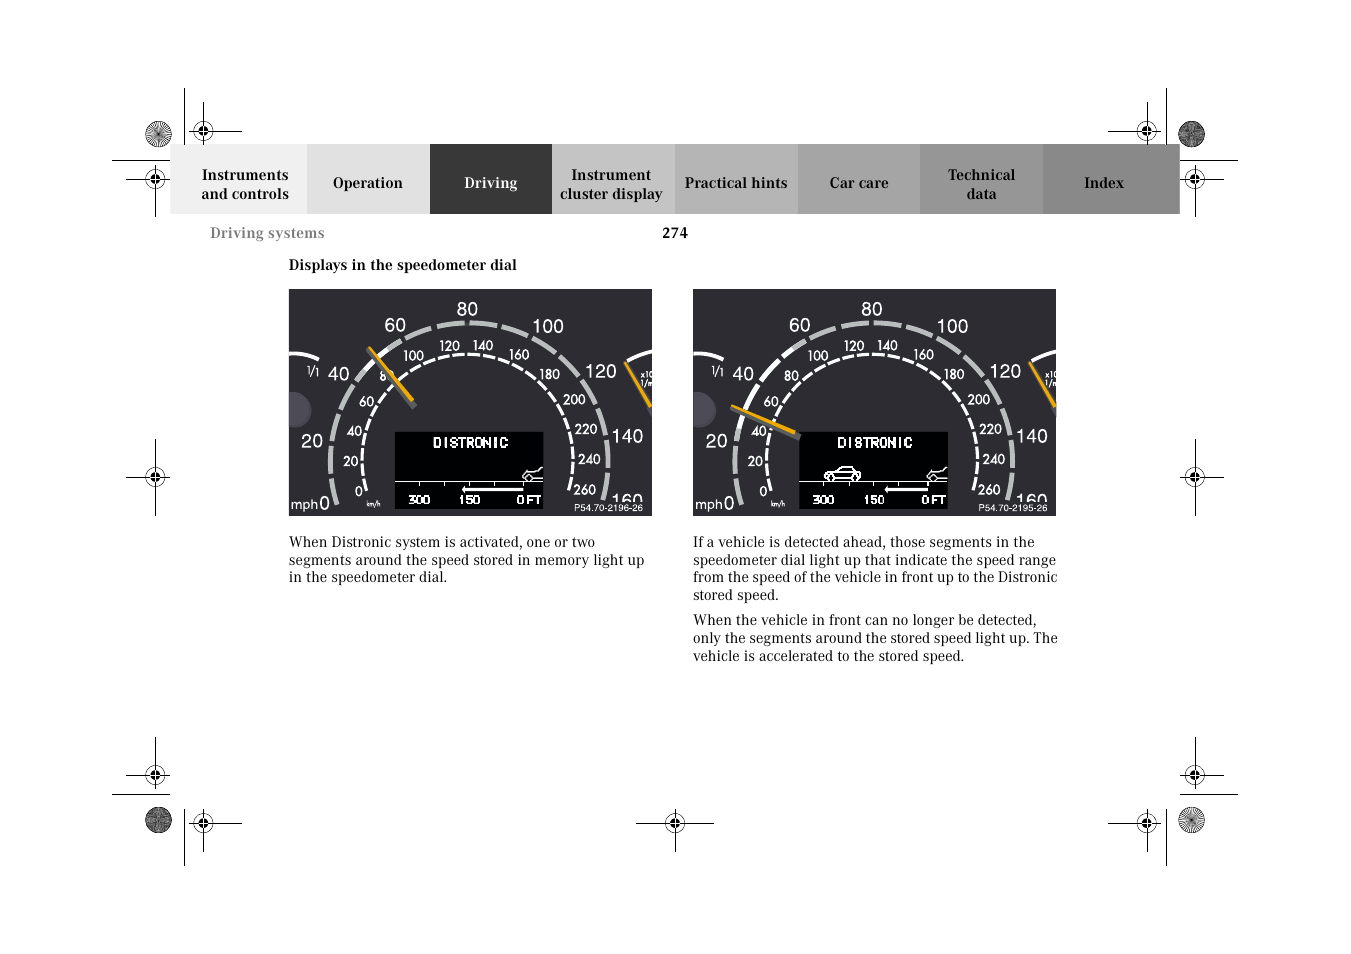Switch to the Technical data tab
This screenshot has width=1351, height=954.
click(981, 179)
